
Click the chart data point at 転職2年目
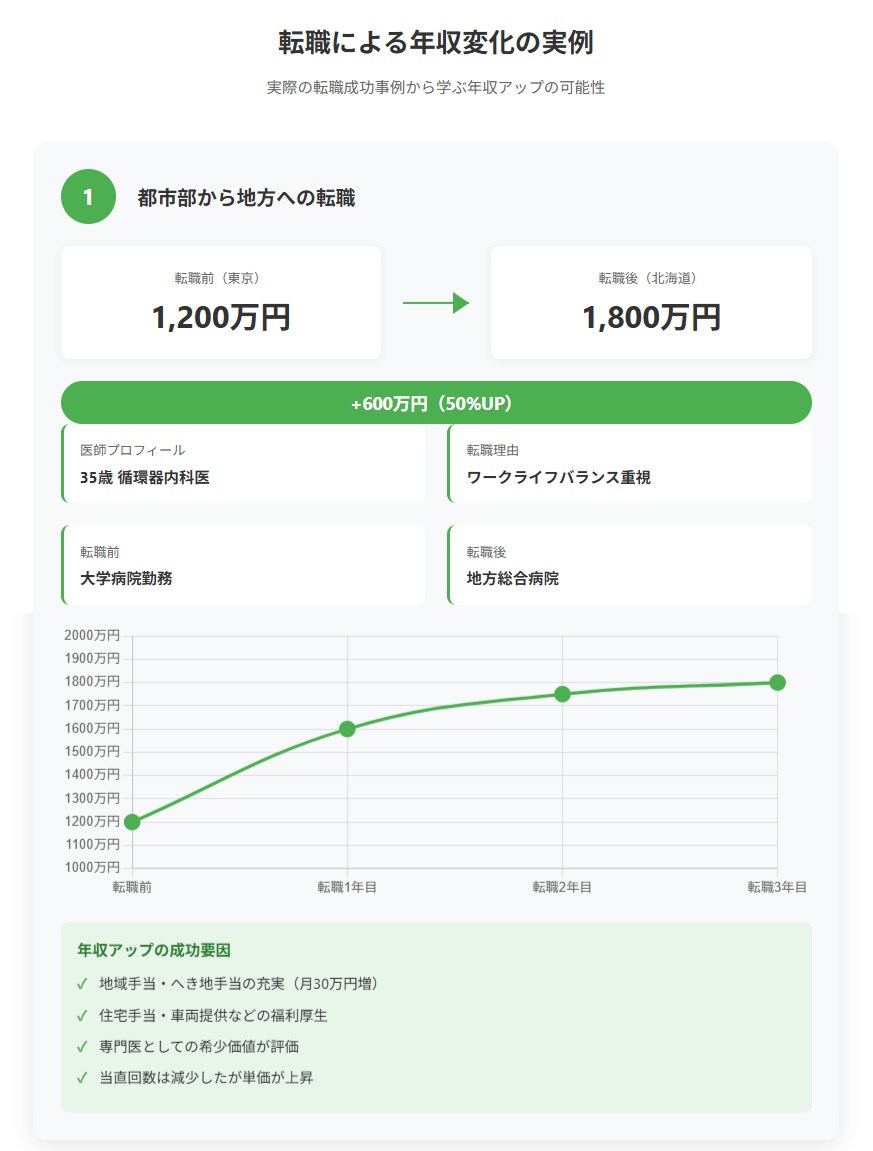562,694
